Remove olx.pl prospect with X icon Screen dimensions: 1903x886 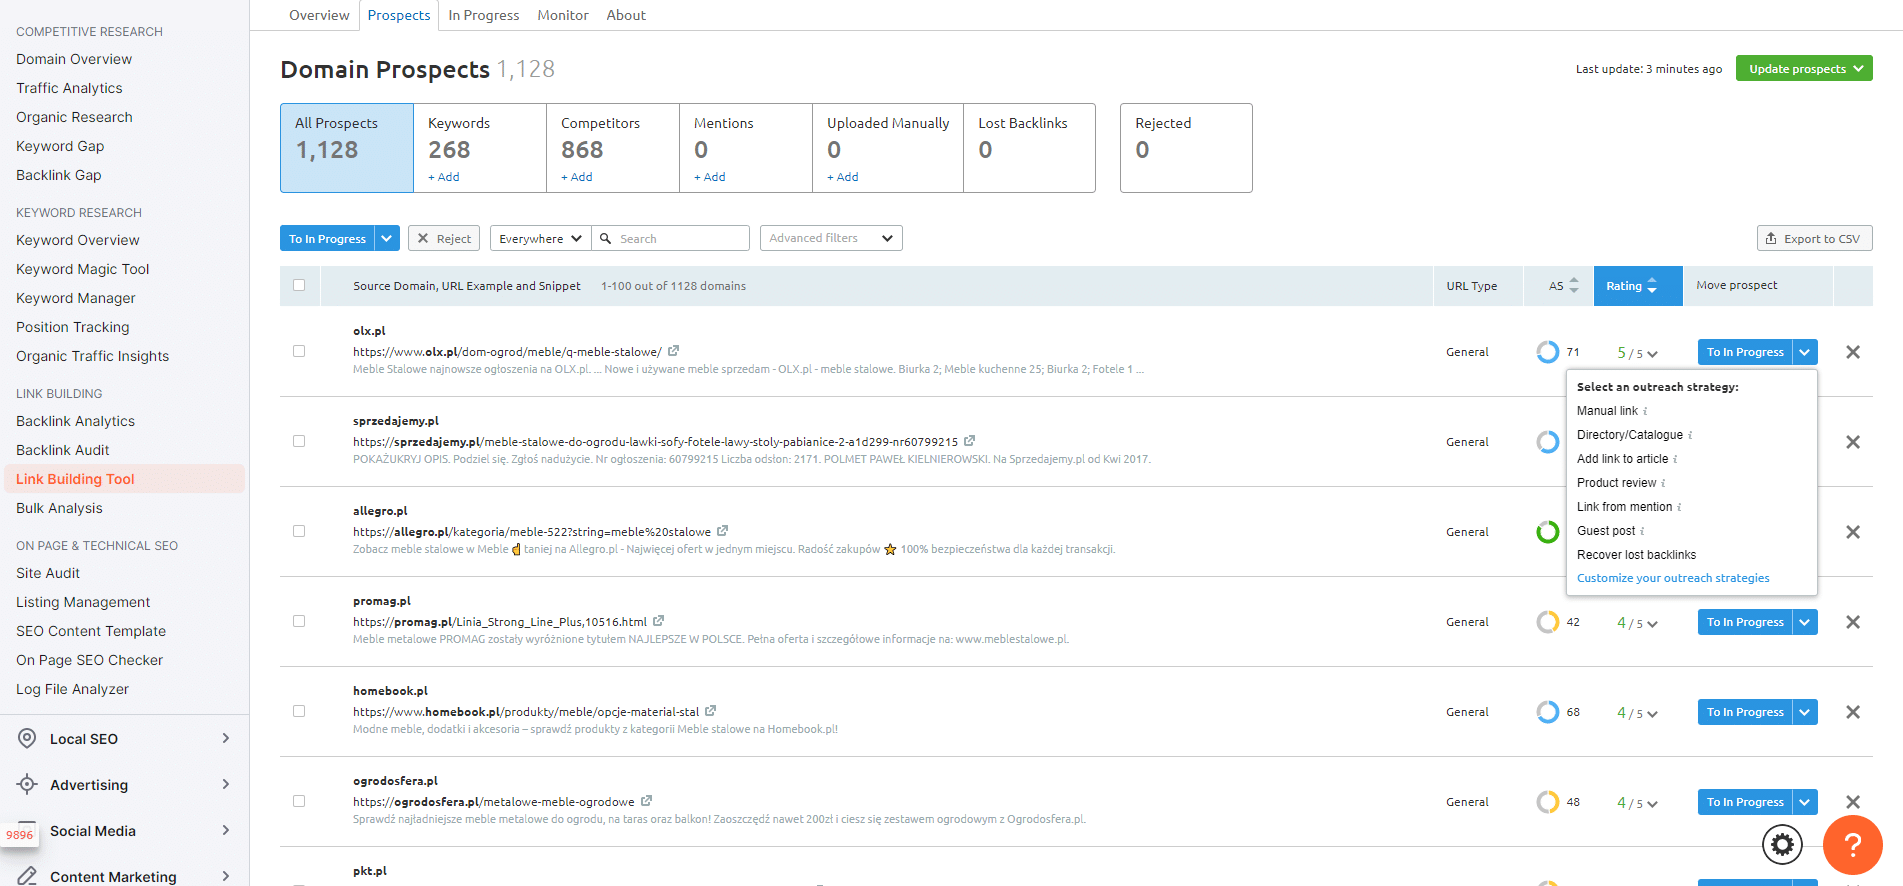(1853, 352)
